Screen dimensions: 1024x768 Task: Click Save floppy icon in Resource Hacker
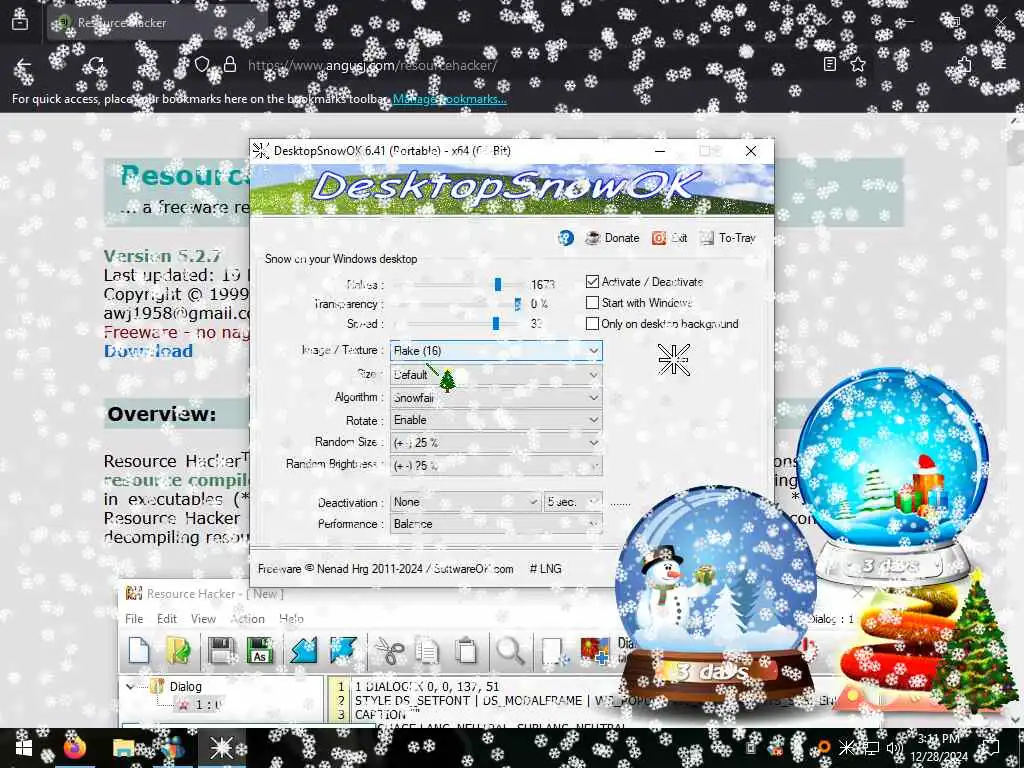(x=221, y=651)
